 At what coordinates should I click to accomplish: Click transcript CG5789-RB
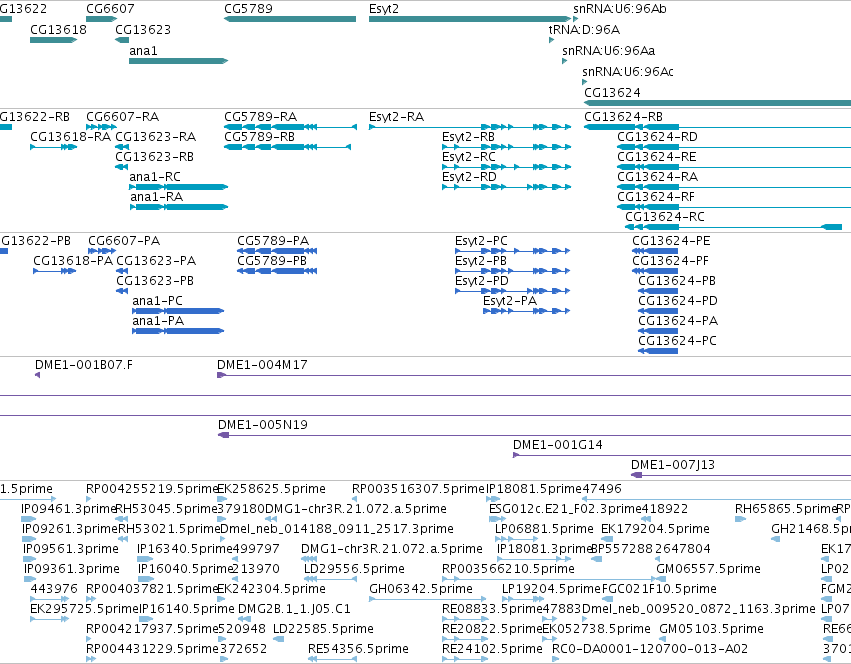click(x=259, y=137)
